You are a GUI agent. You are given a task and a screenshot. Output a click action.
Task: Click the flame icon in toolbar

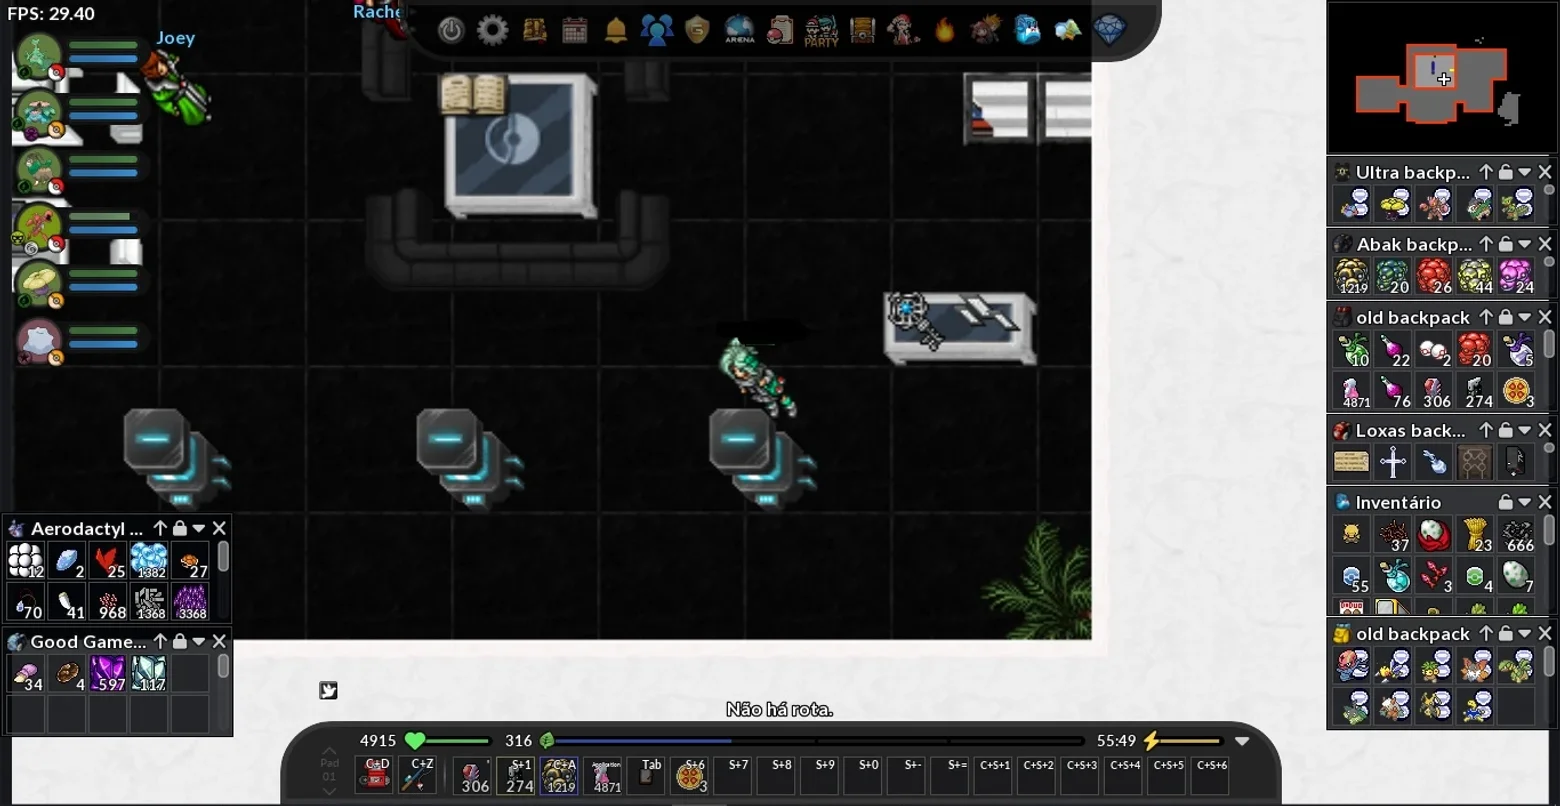click(x=944, y=31)
